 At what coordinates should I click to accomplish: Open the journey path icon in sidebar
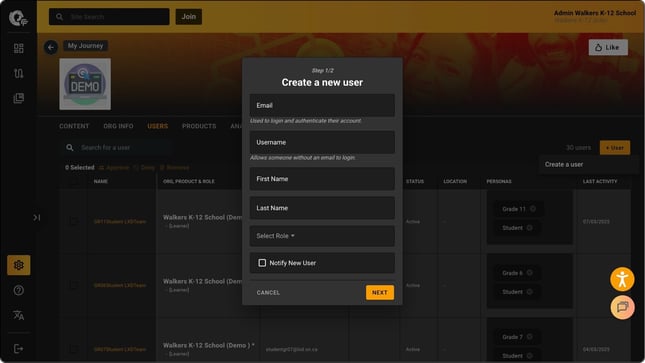click(19, 73)
